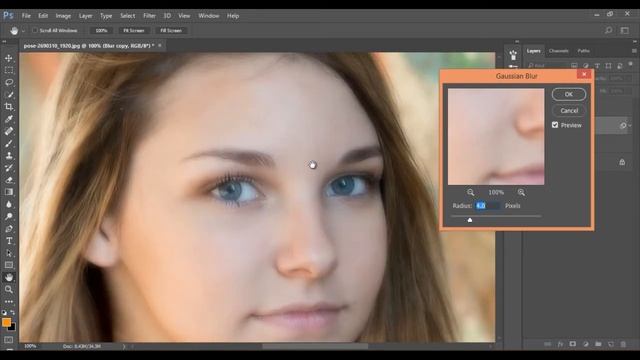Open the collapsed panel dock icon
The image size is (640, 360).
(x=513, y=54)
